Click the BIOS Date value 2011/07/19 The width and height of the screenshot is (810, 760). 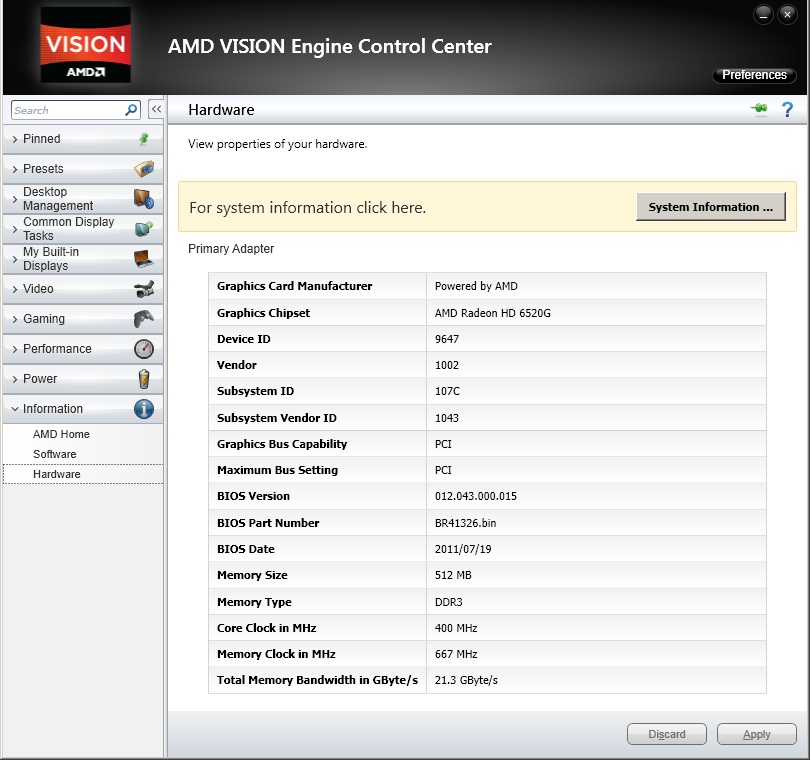tap(463, 549)
